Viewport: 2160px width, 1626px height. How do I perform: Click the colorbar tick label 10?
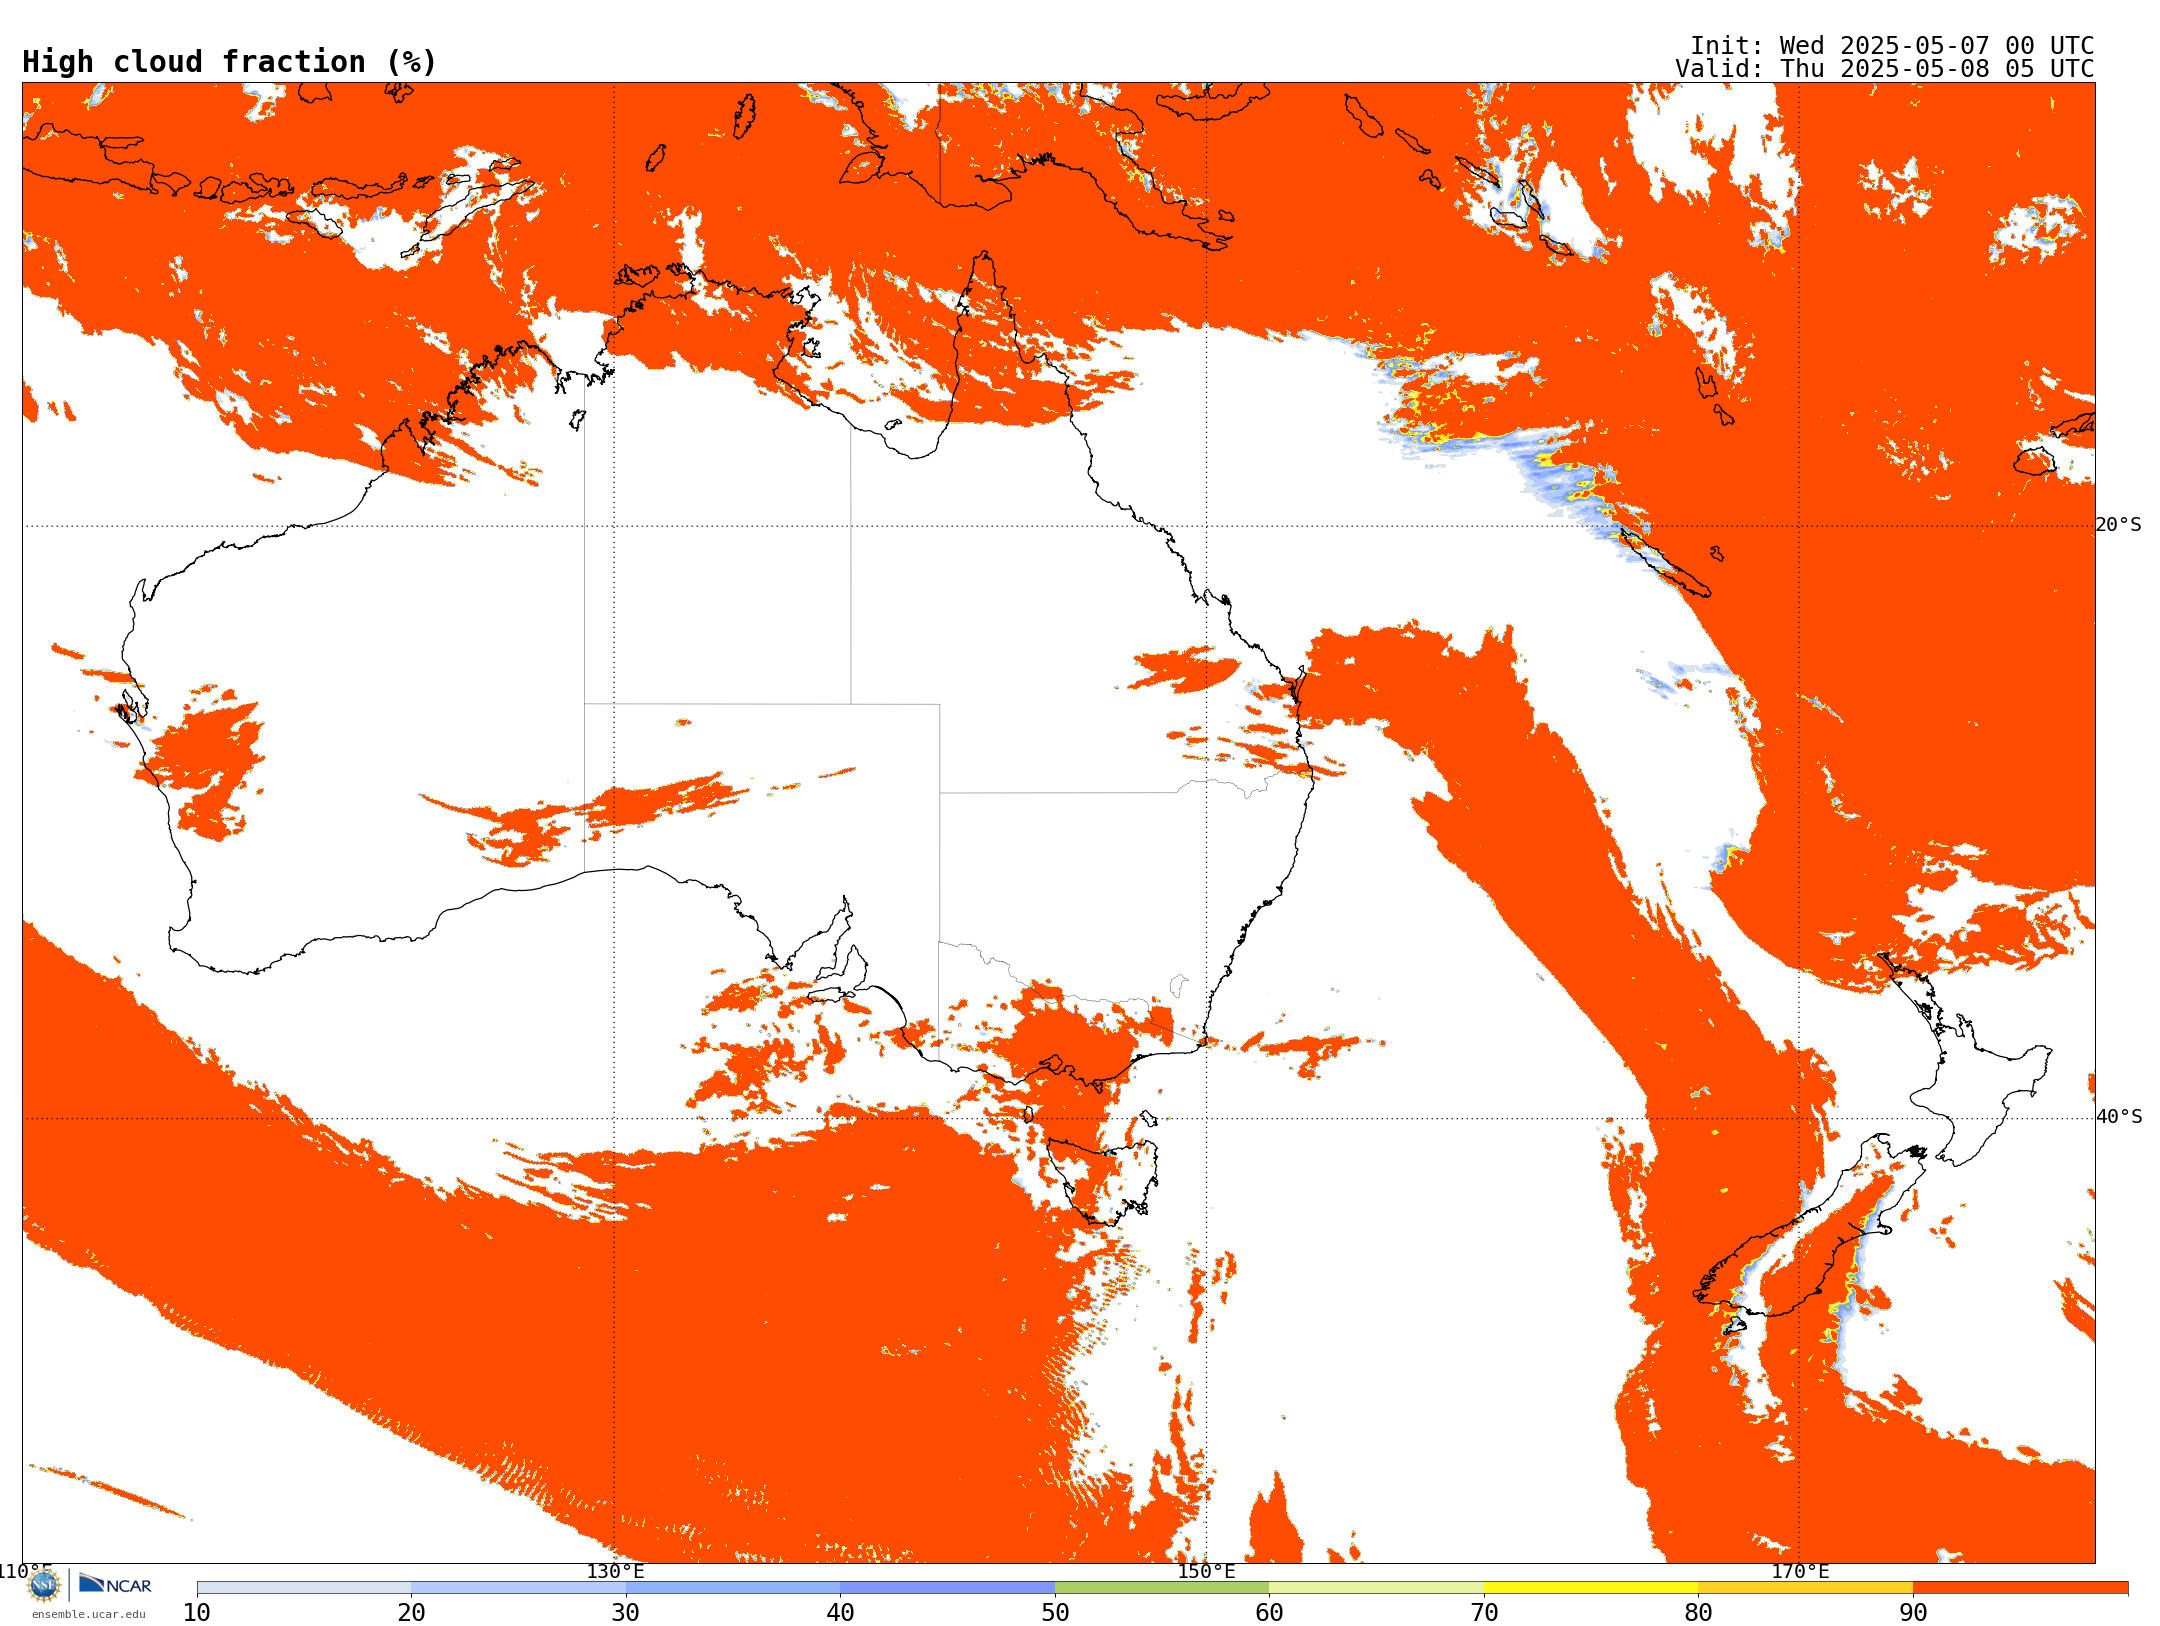[197, 1613]
